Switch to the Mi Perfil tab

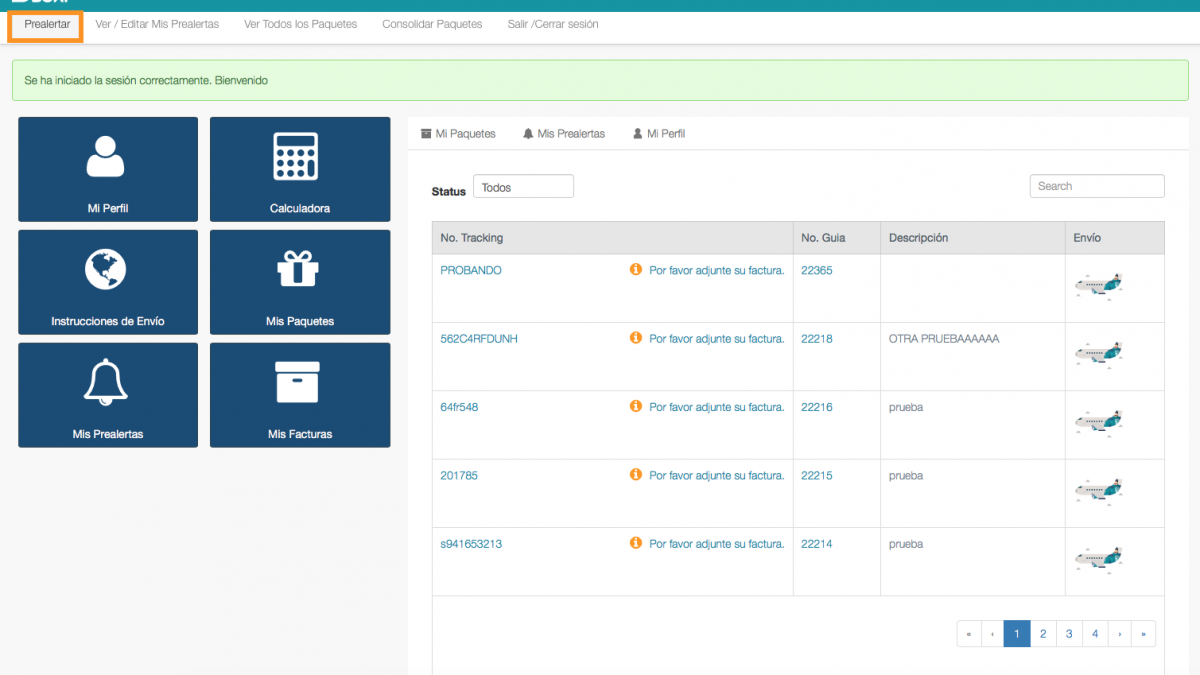point(659,134)
